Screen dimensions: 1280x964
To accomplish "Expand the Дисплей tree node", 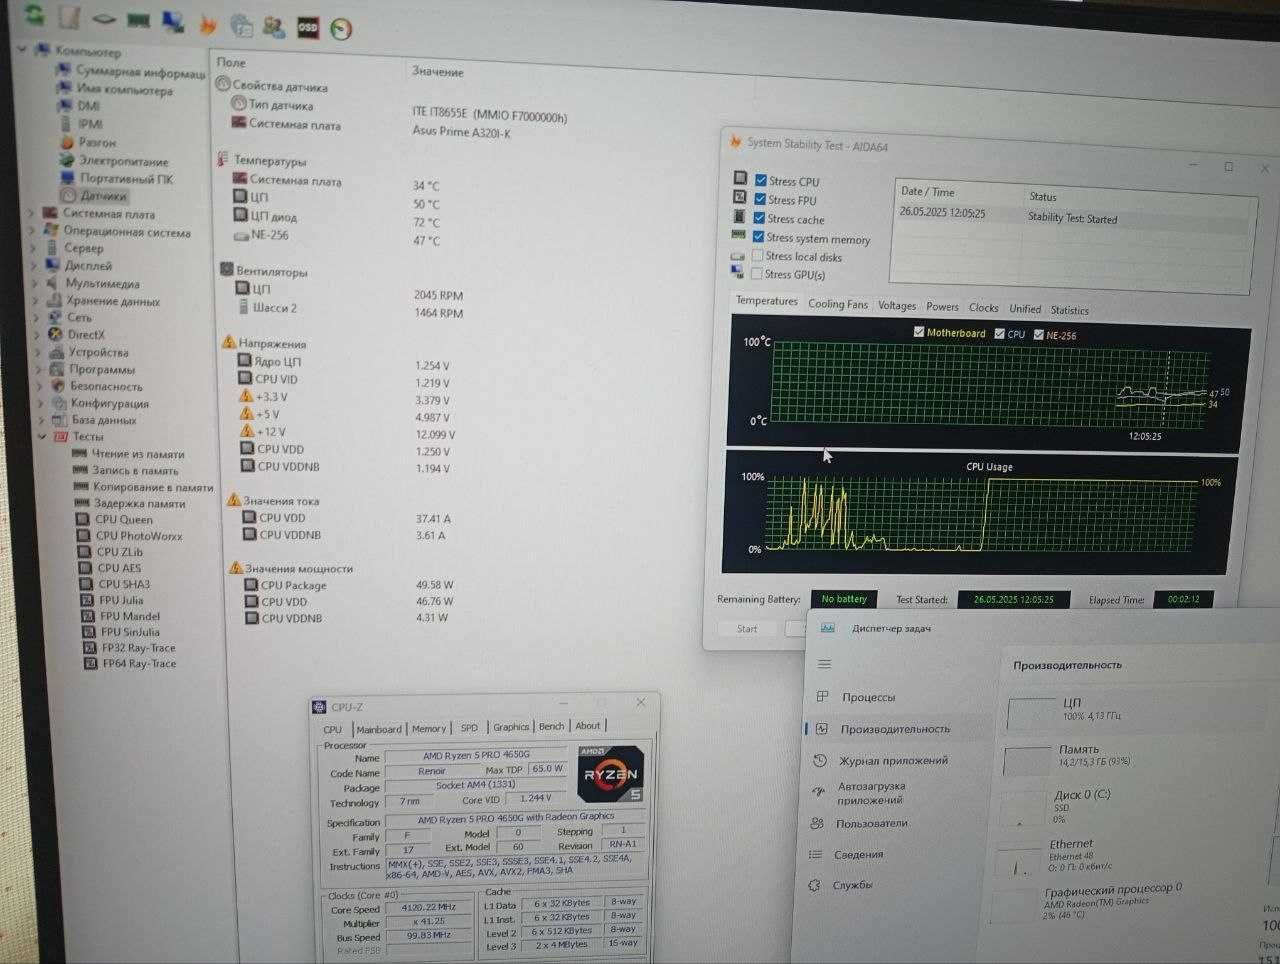I will pyautogui.click(x=35, y=265).
